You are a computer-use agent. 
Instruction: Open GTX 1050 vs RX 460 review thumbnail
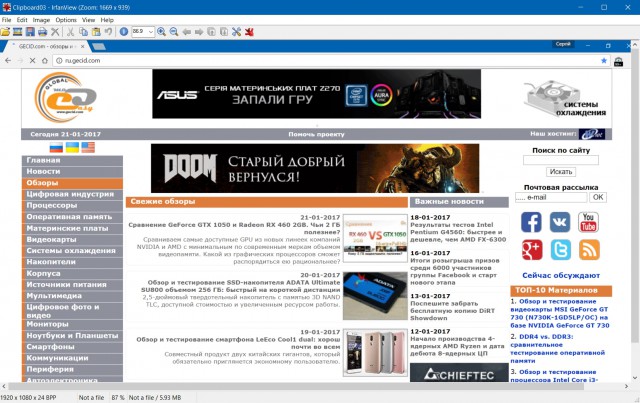click(x=375, y=238)
